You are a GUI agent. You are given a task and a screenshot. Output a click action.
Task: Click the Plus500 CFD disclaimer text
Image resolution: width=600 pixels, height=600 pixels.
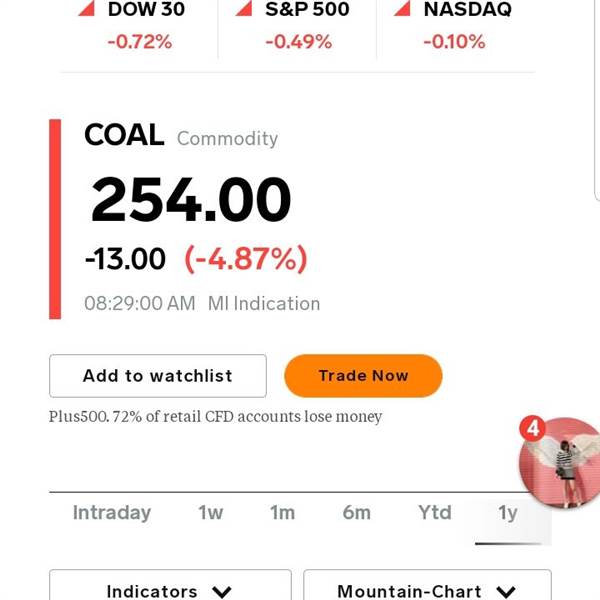coord(215,416)
